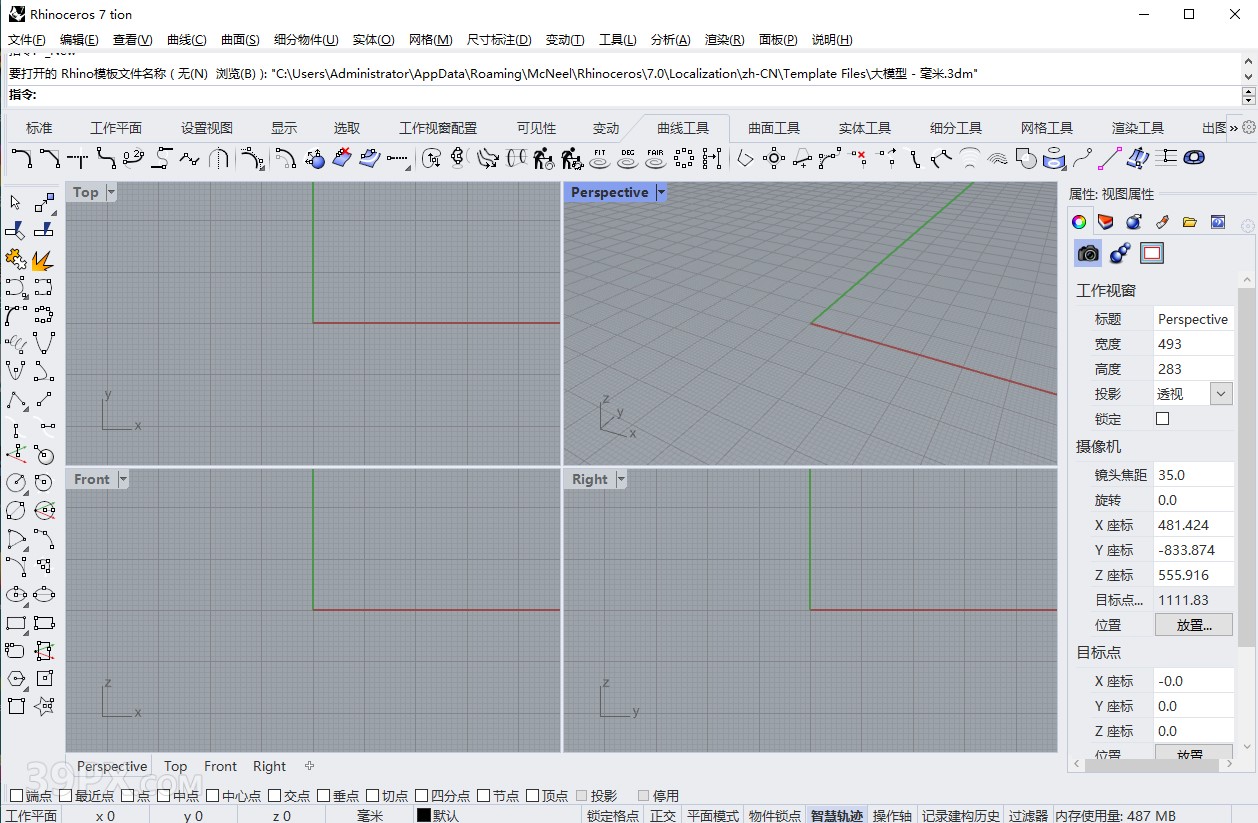
Task: Click the camera icon in 视图属性 panel
Action: point(1087,253)
